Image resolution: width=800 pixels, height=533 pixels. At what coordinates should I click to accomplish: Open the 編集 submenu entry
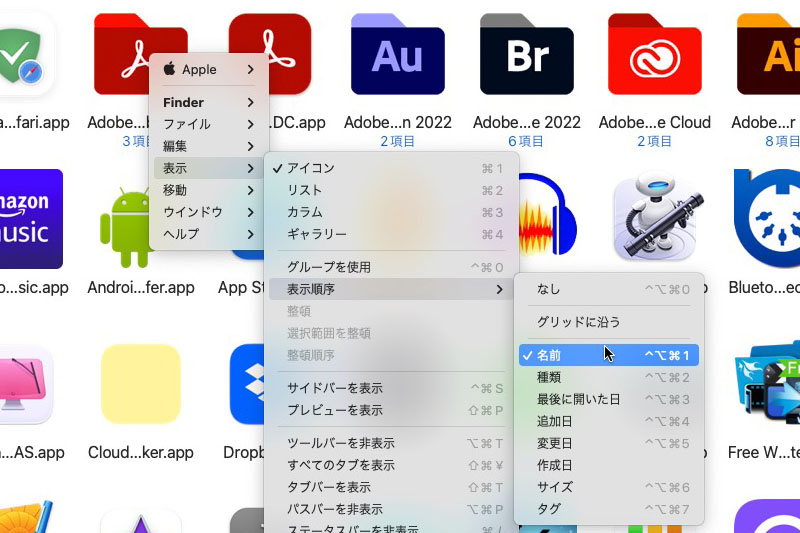(209, 146)
